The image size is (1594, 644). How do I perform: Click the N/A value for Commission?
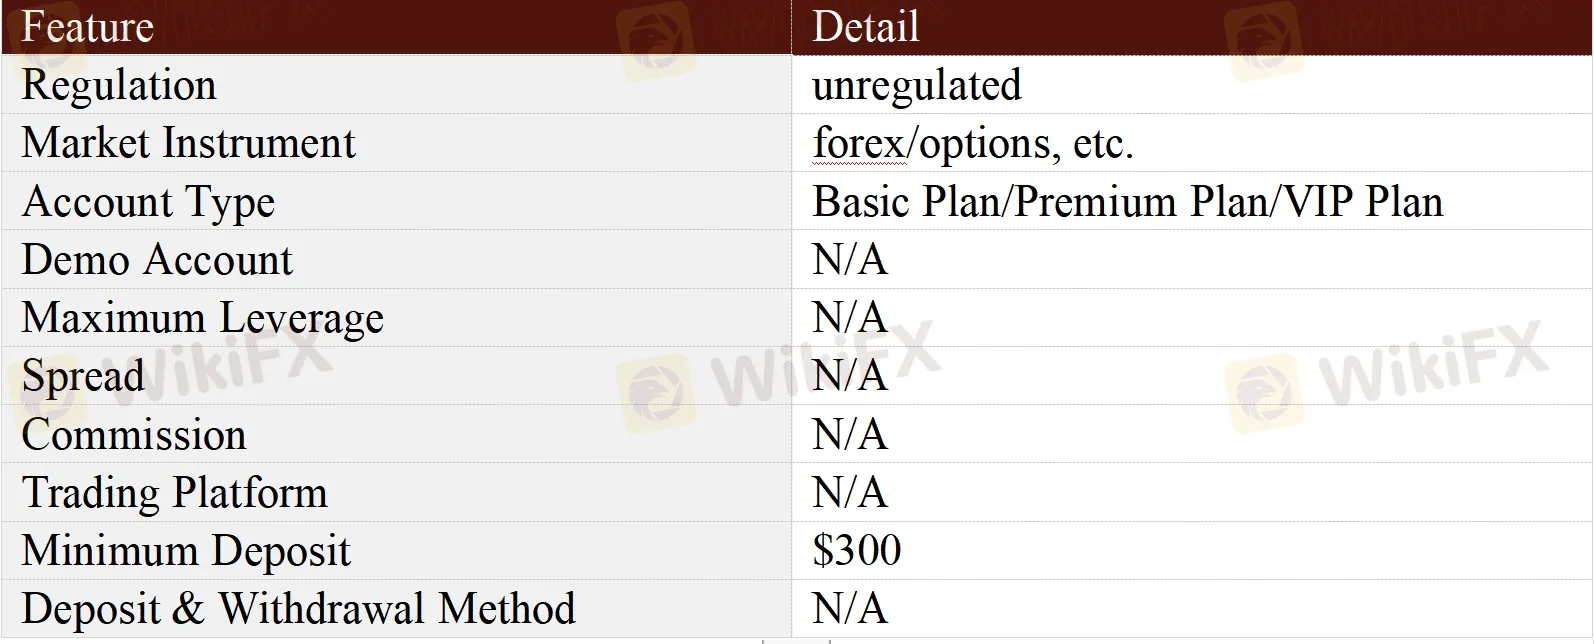point(849,434)
